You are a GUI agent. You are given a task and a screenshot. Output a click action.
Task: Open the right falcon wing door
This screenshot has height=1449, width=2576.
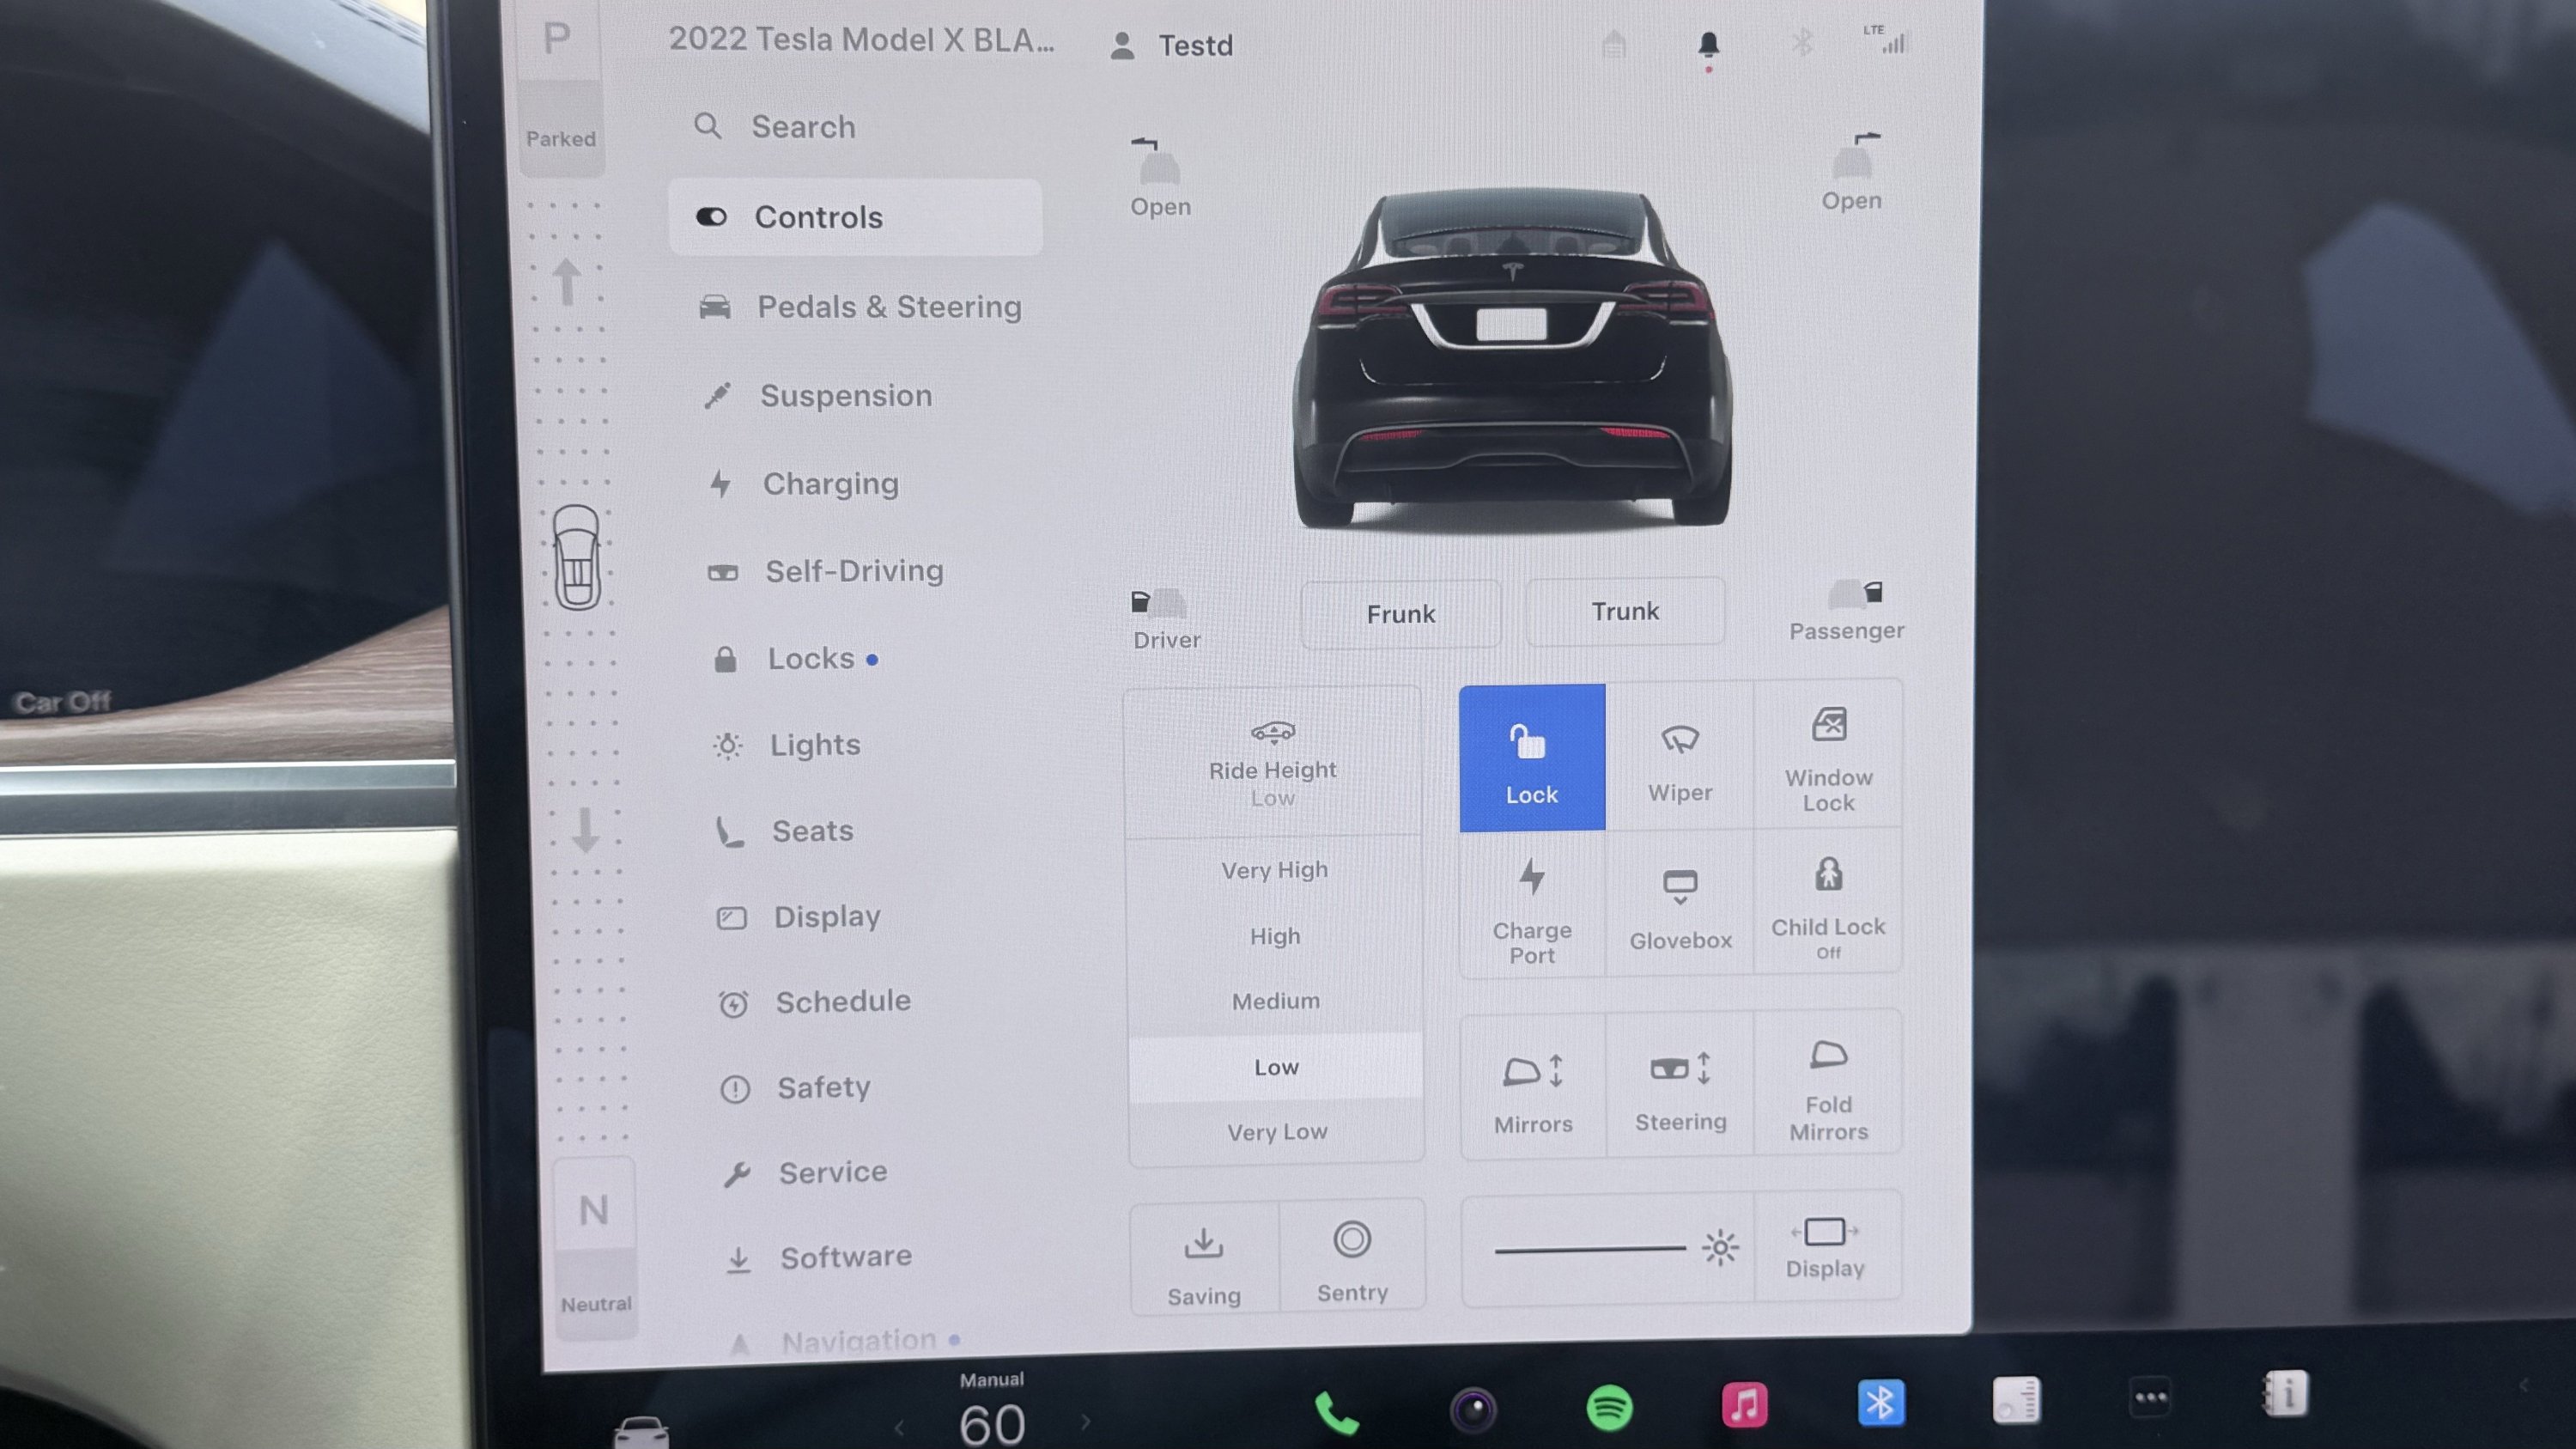point(1853,172)
